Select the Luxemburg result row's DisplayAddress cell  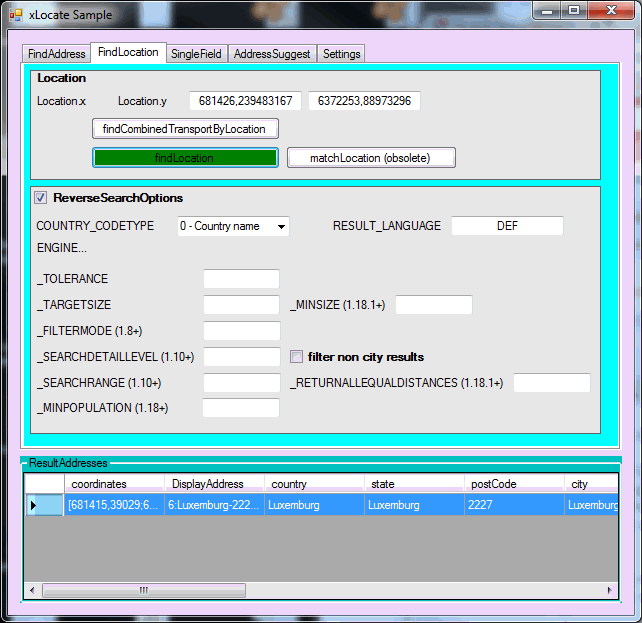pos(213,505)
